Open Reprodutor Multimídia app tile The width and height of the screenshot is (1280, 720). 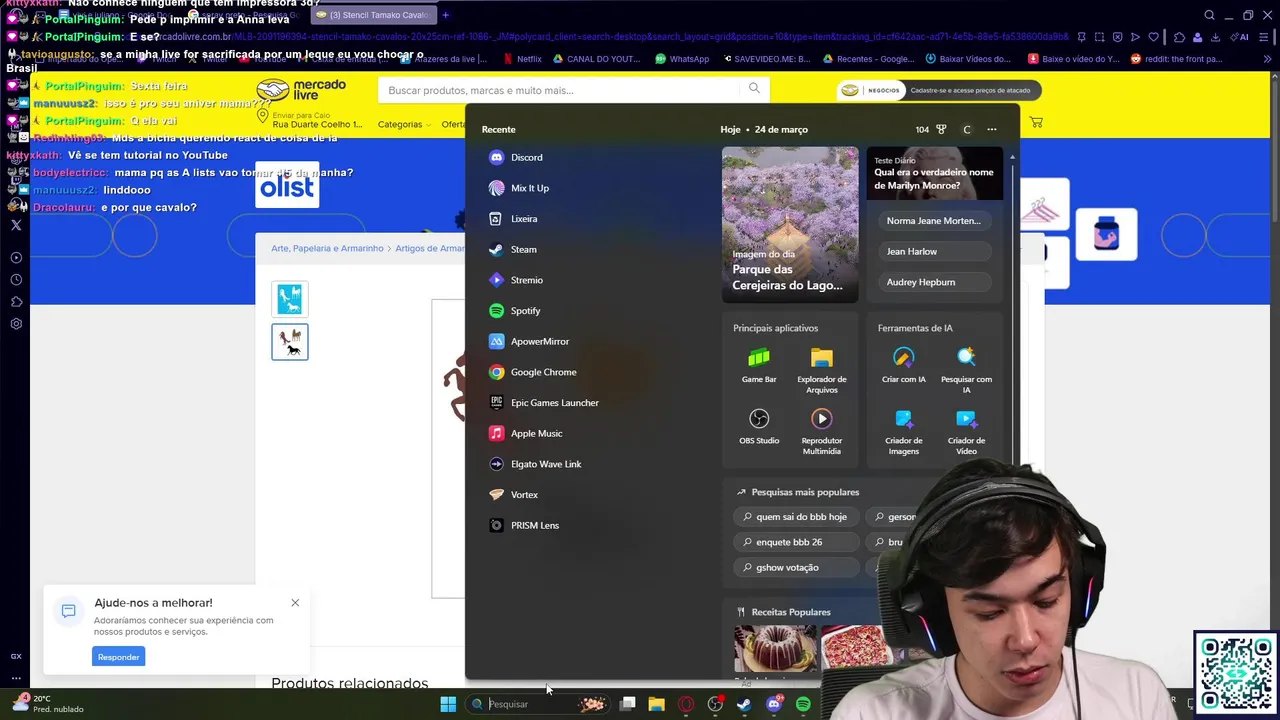(x=821, y=431)
